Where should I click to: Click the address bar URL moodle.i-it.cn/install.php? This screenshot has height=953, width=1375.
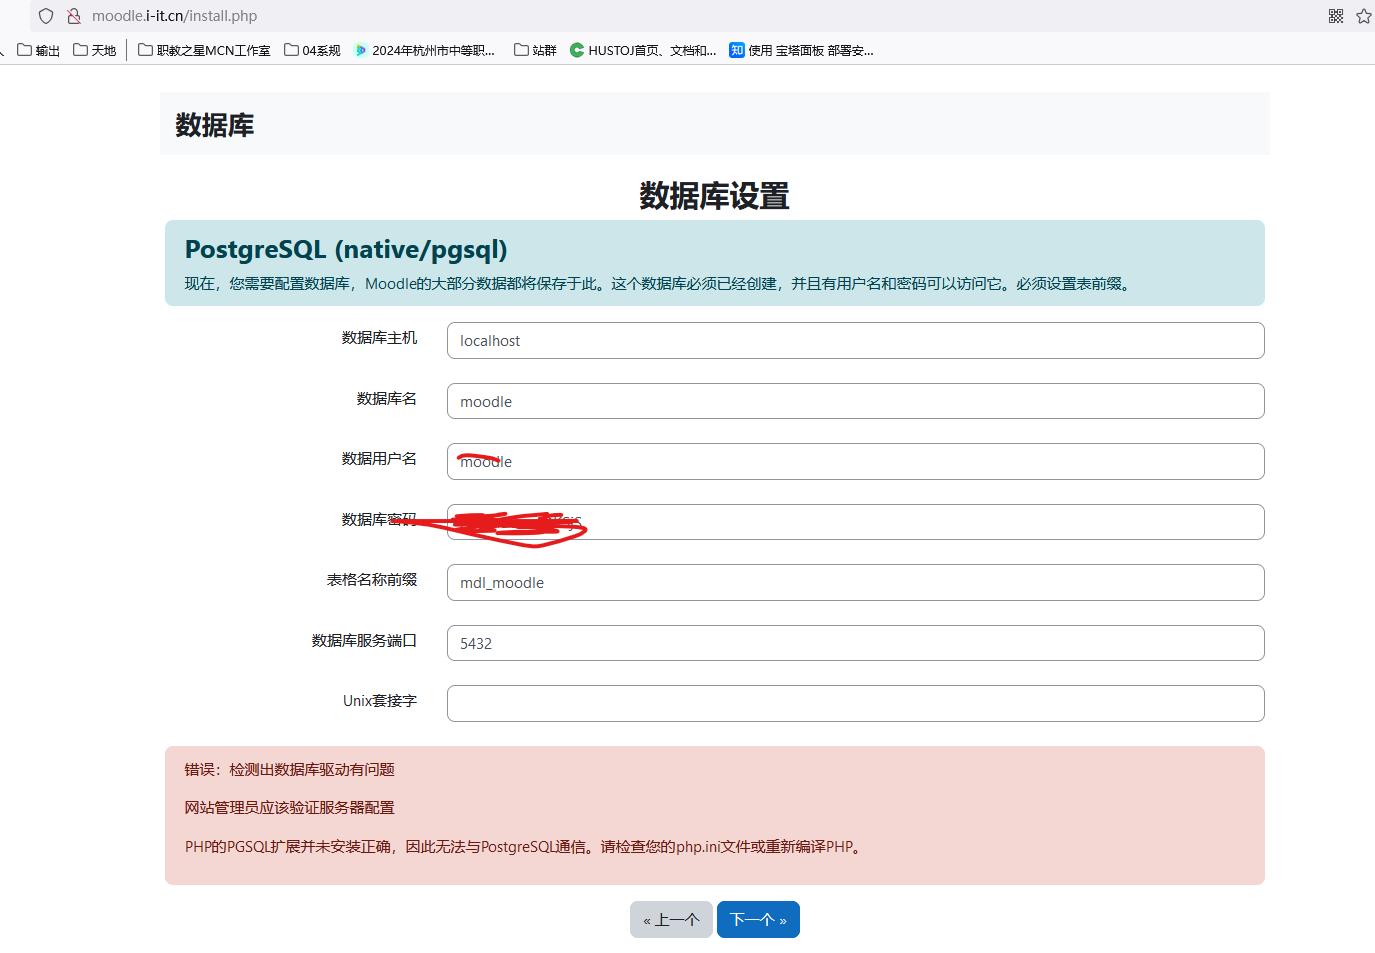pyautogui.click(x=175, y=16)
